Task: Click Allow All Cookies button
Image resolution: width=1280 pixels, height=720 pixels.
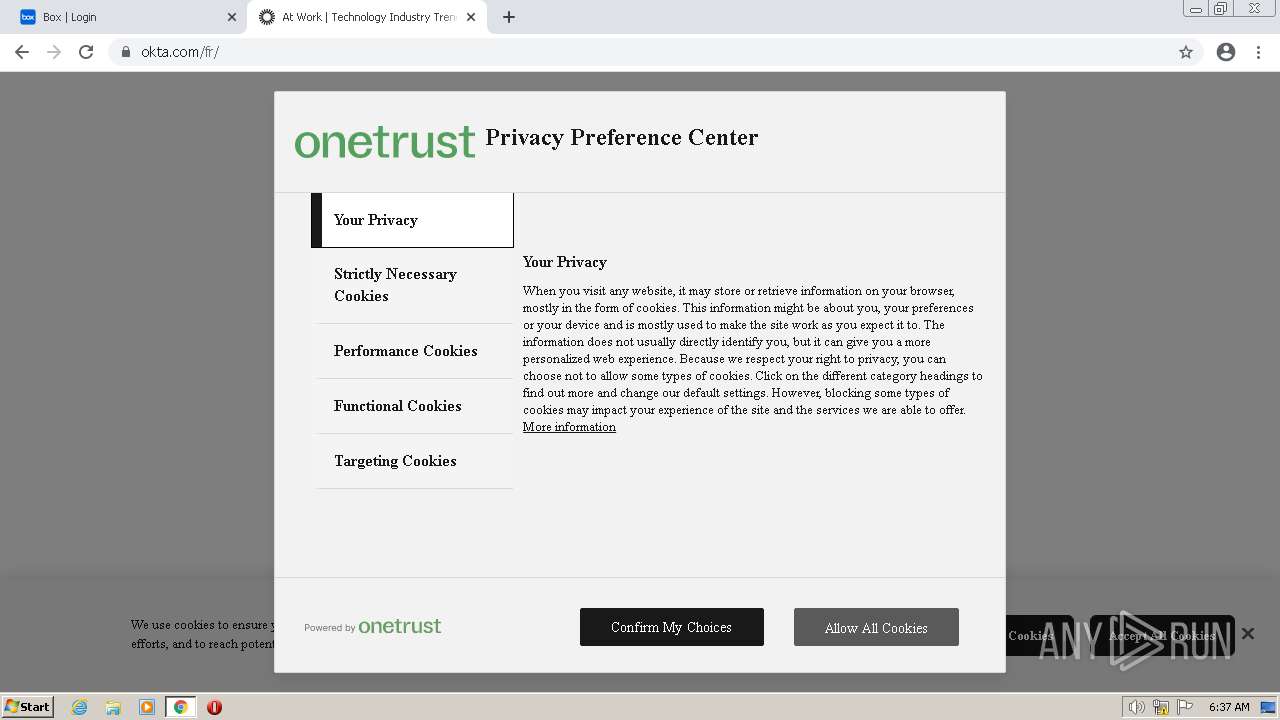Action: click(x=876, y=627)
